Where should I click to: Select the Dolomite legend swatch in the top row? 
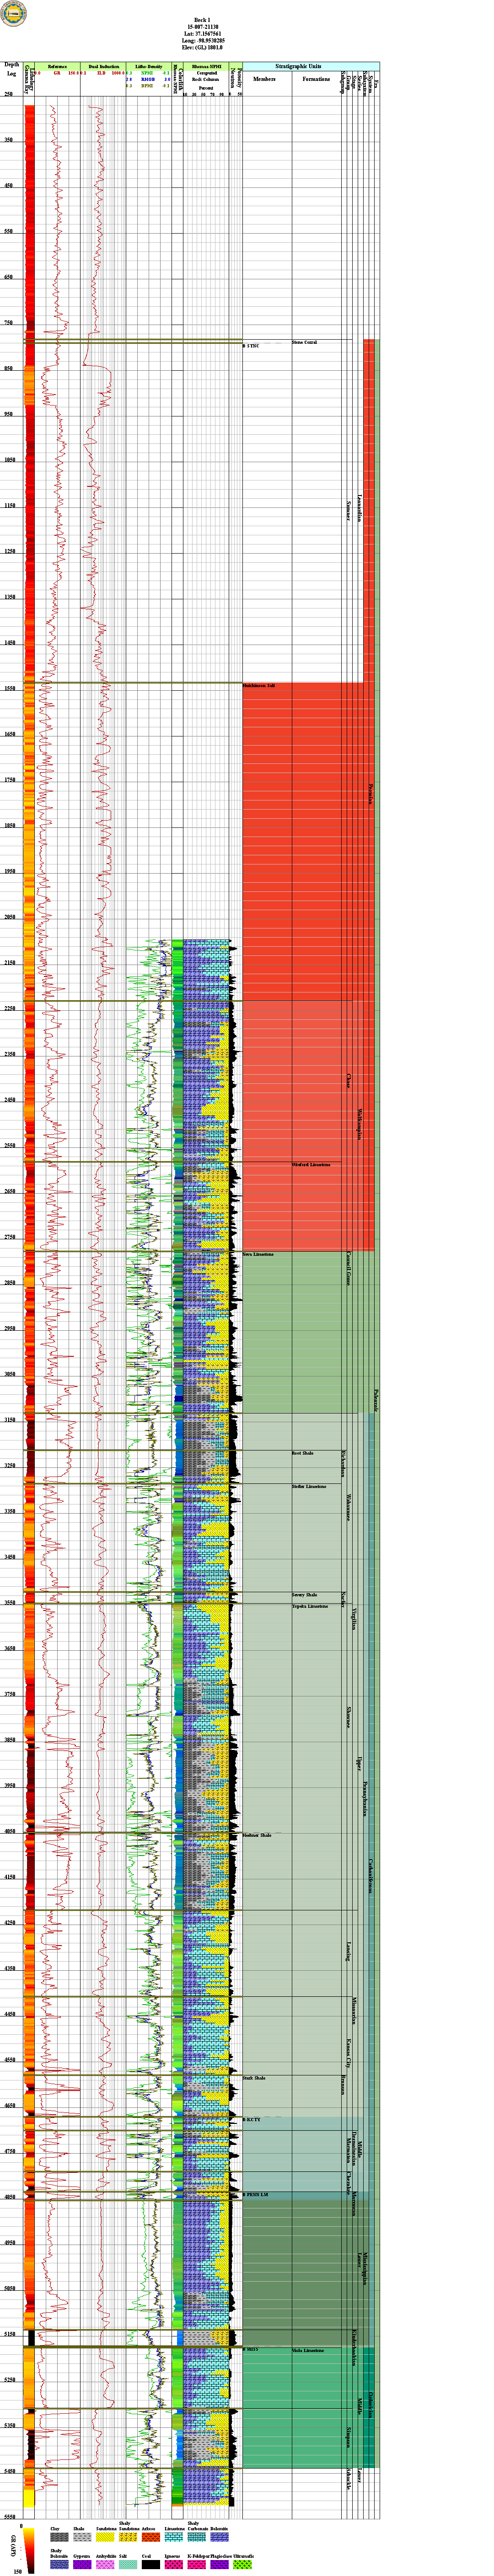point(220,2537)
